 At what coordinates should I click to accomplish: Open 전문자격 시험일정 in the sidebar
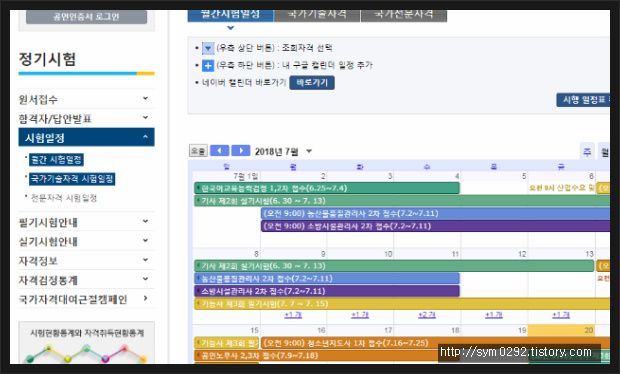(64, 198)
